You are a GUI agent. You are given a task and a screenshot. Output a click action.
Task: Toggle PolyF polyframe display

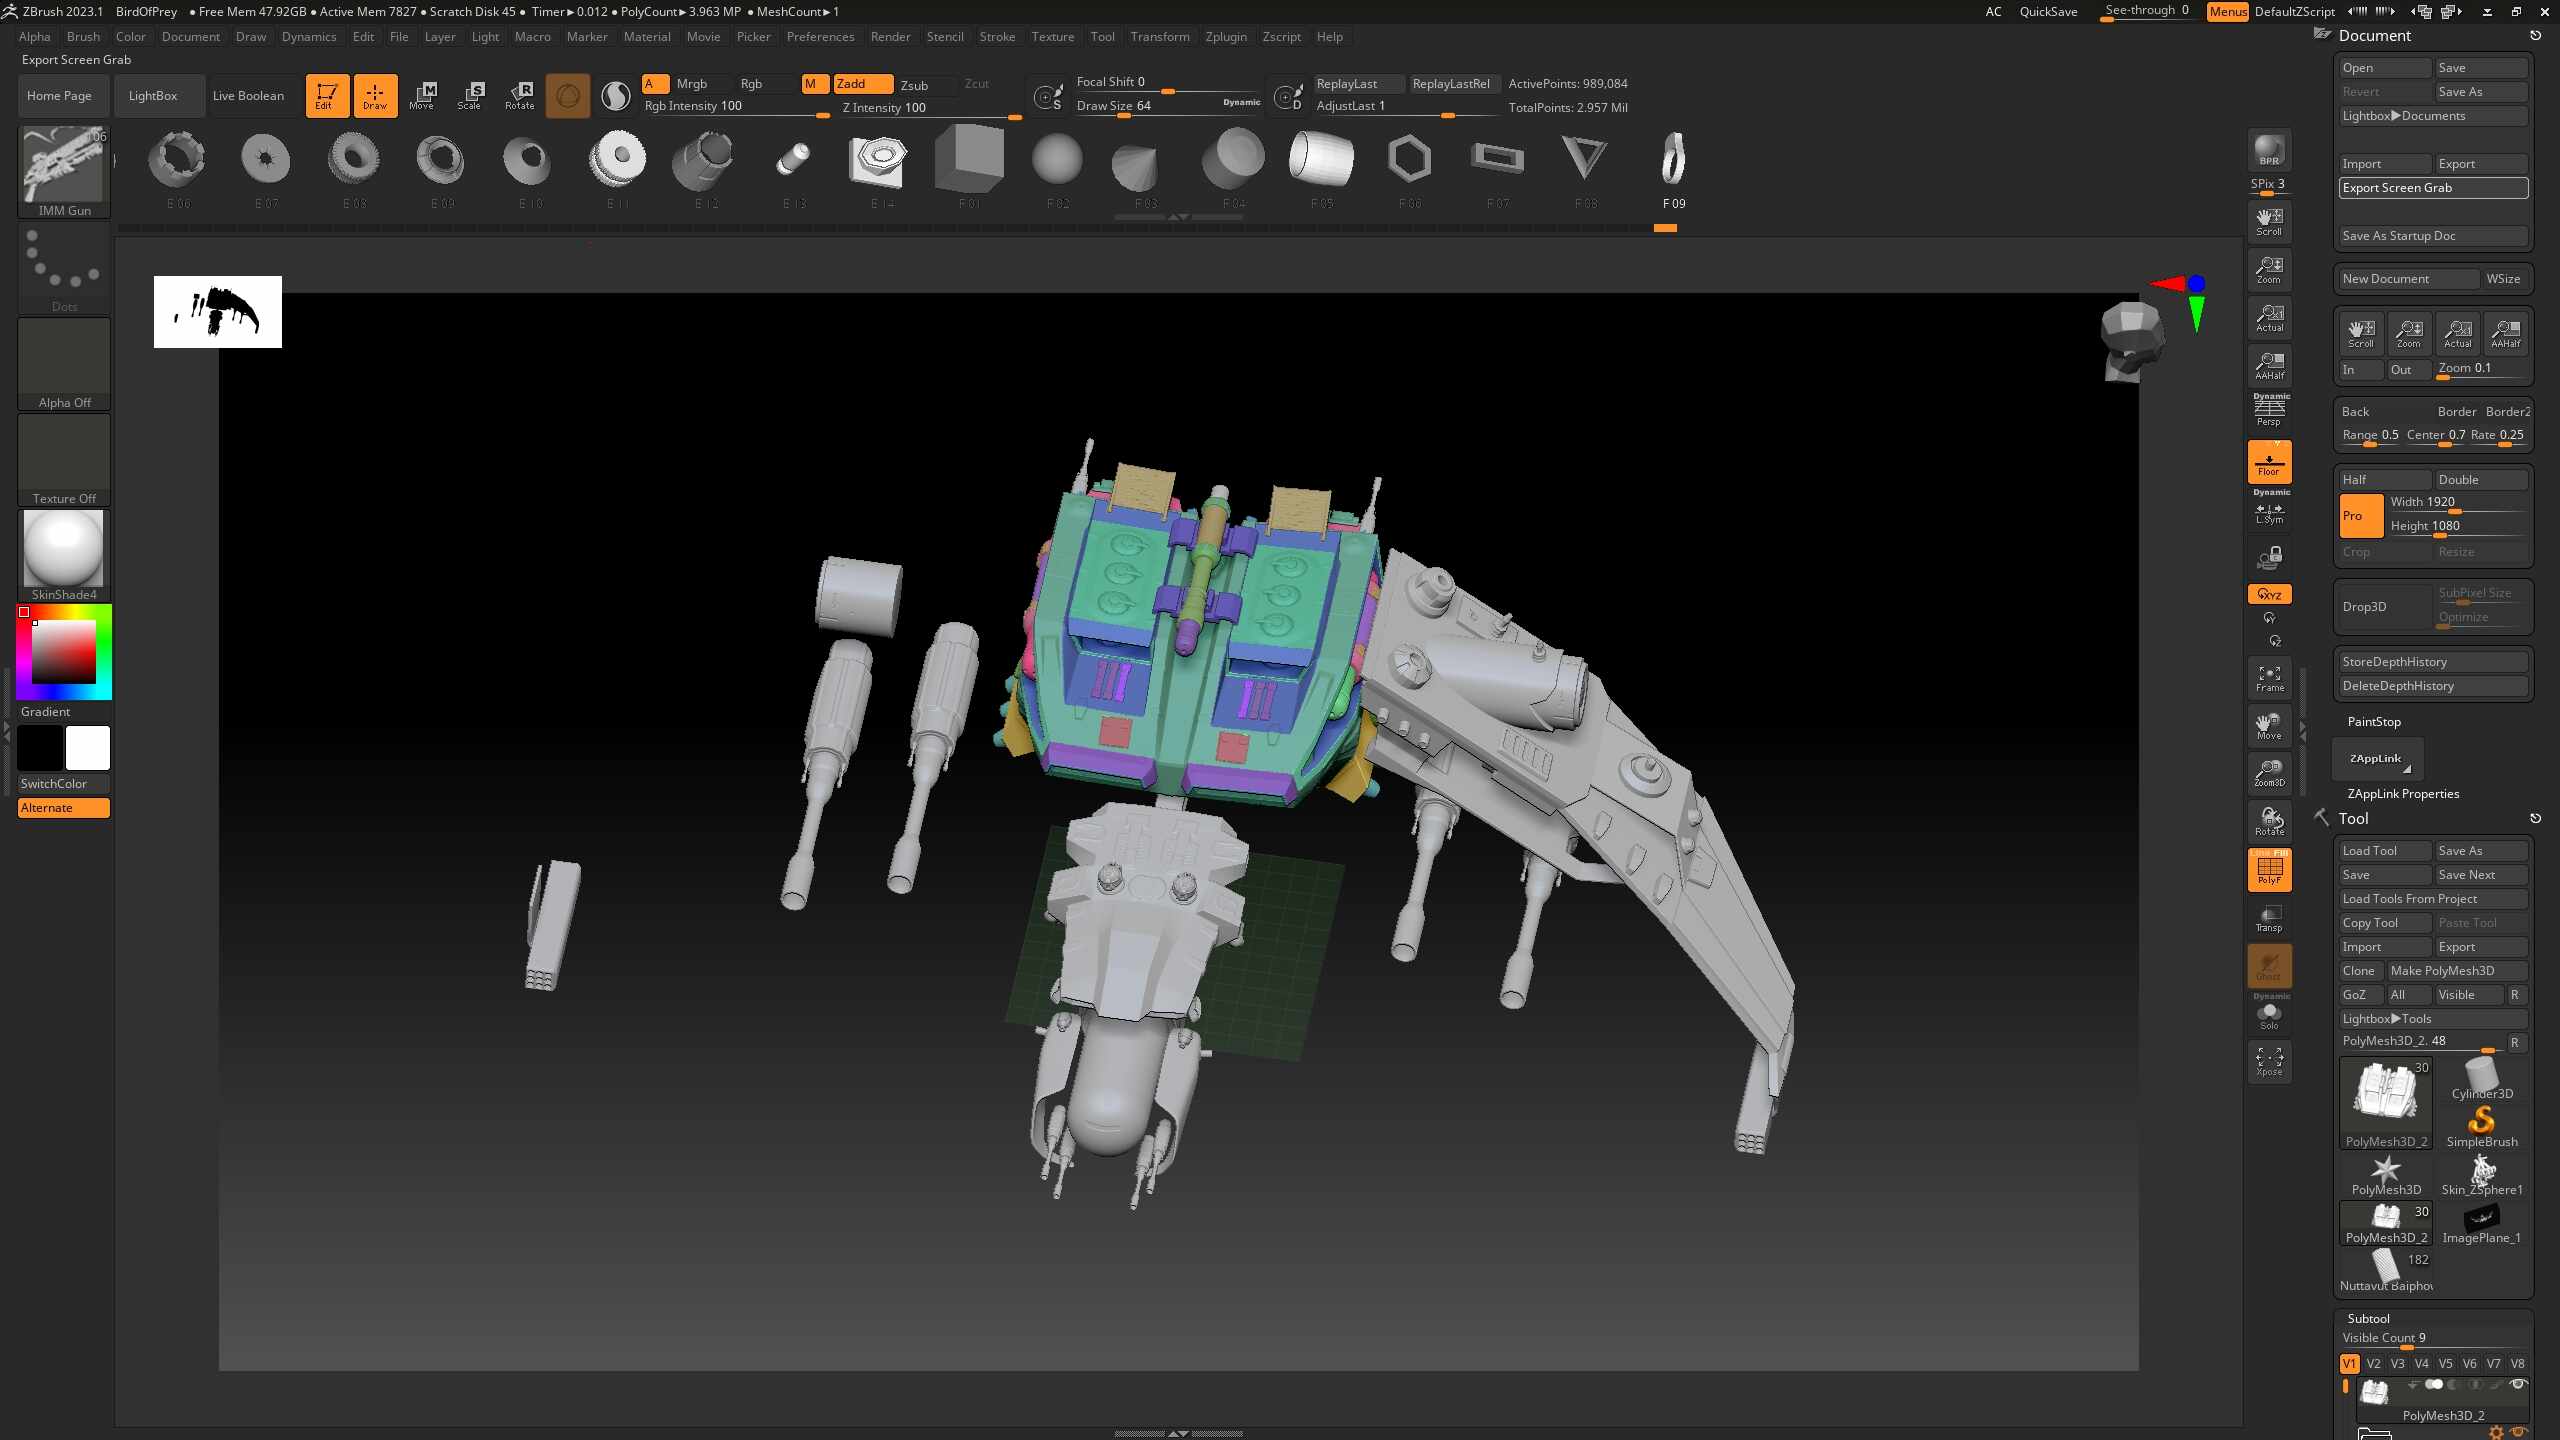point(2269,870)
